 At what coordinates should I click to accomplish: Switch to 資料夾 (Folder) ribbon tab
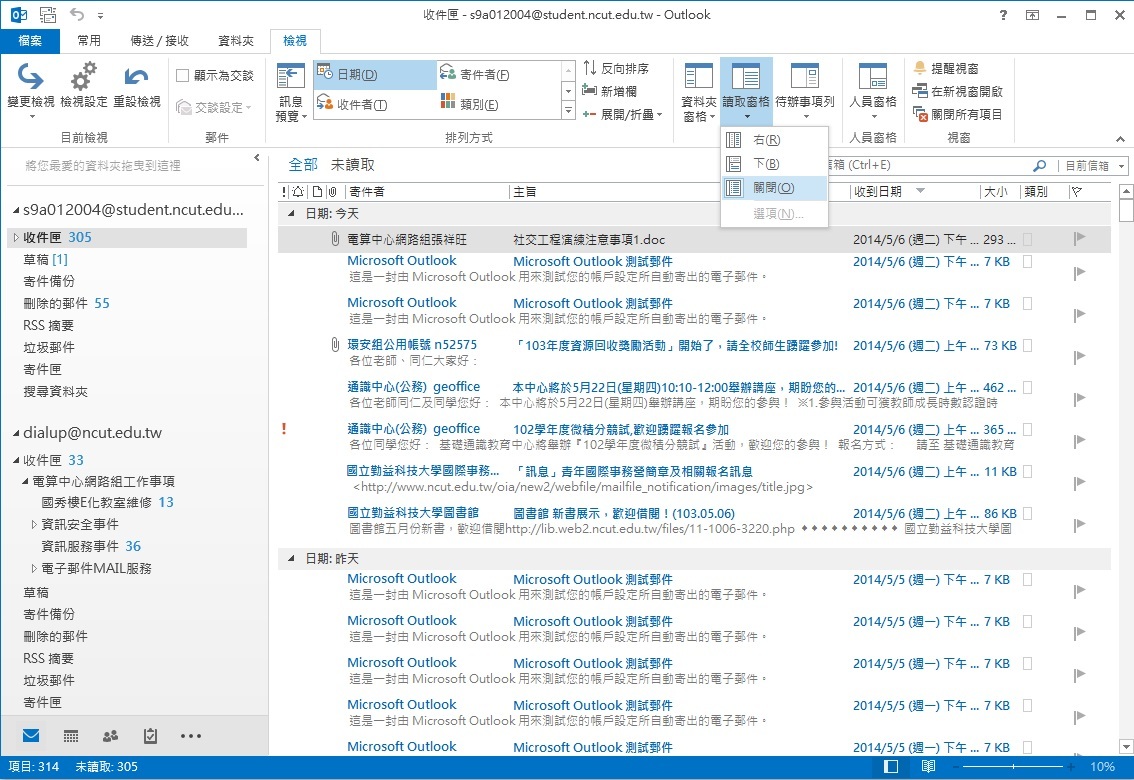coord(236,40)
